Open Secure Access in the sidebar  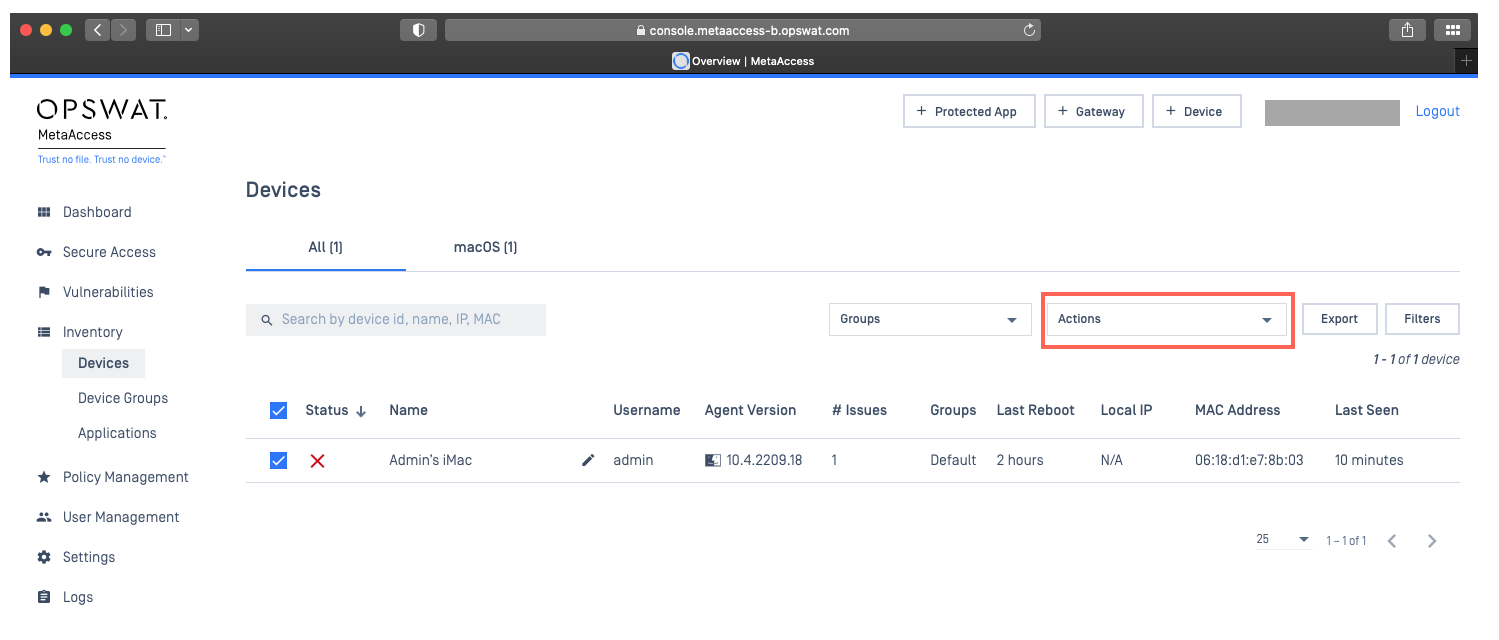(109, 252)
